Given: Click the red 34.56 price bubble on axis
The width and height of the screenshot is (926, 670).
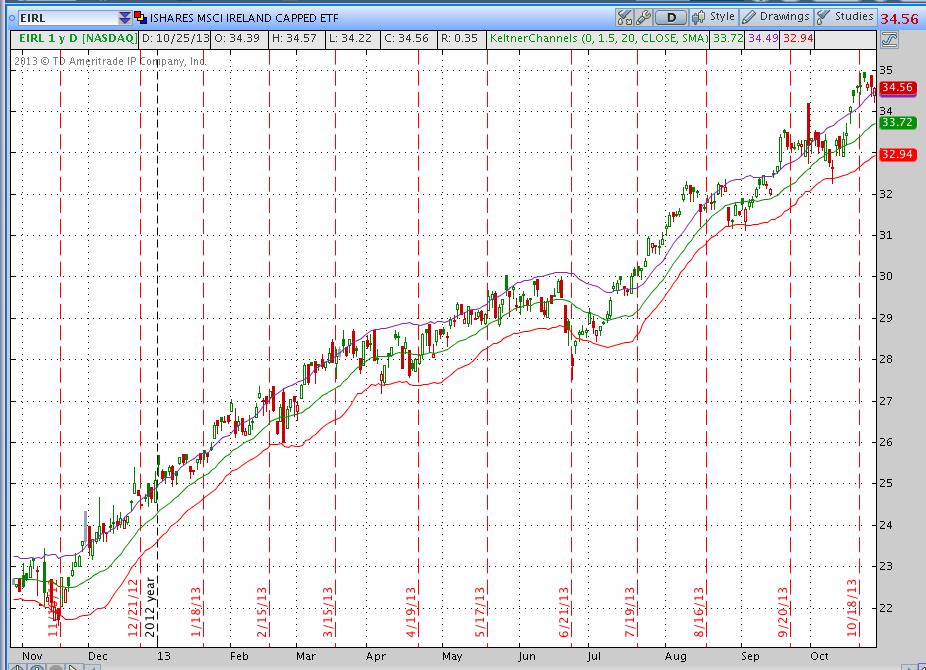Looking at the screenshot, I should pos(897,87).
